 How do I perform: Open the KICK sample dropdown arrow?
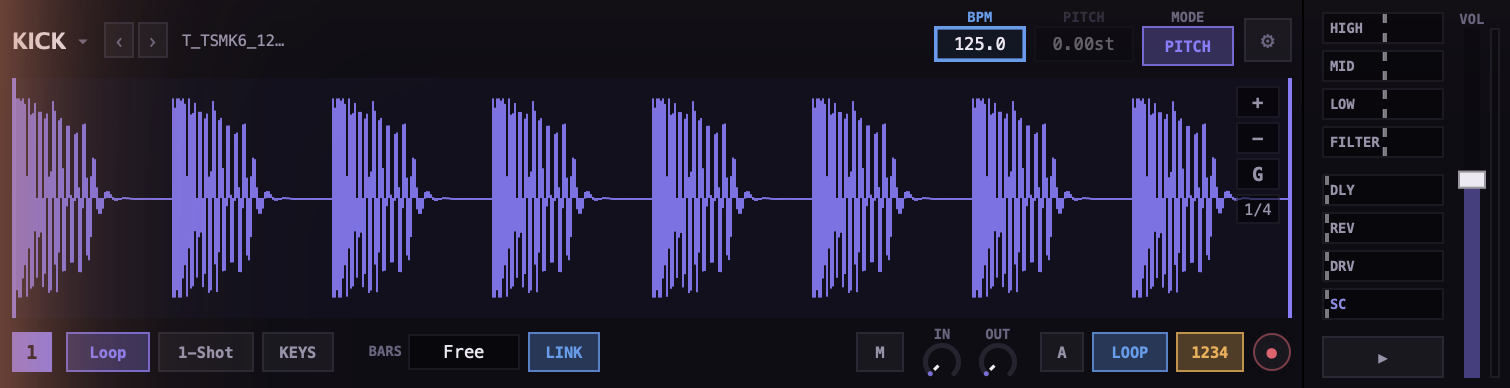coord(83,42)
